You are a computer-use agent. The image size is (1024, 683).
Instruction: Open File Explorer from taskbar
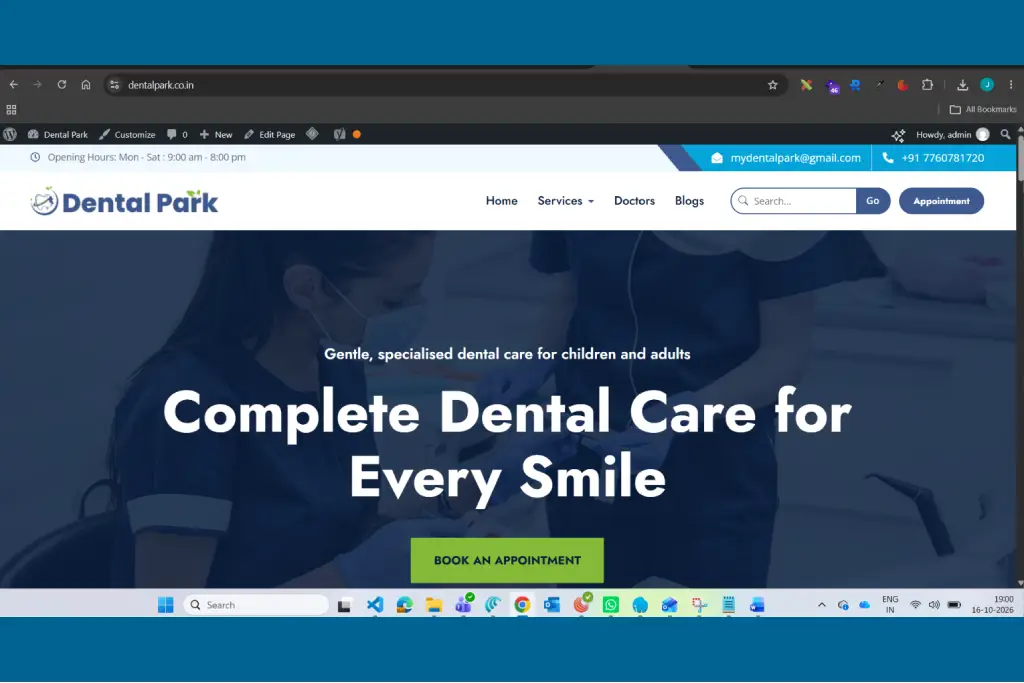pyautogui.click(x=434, y=605)
